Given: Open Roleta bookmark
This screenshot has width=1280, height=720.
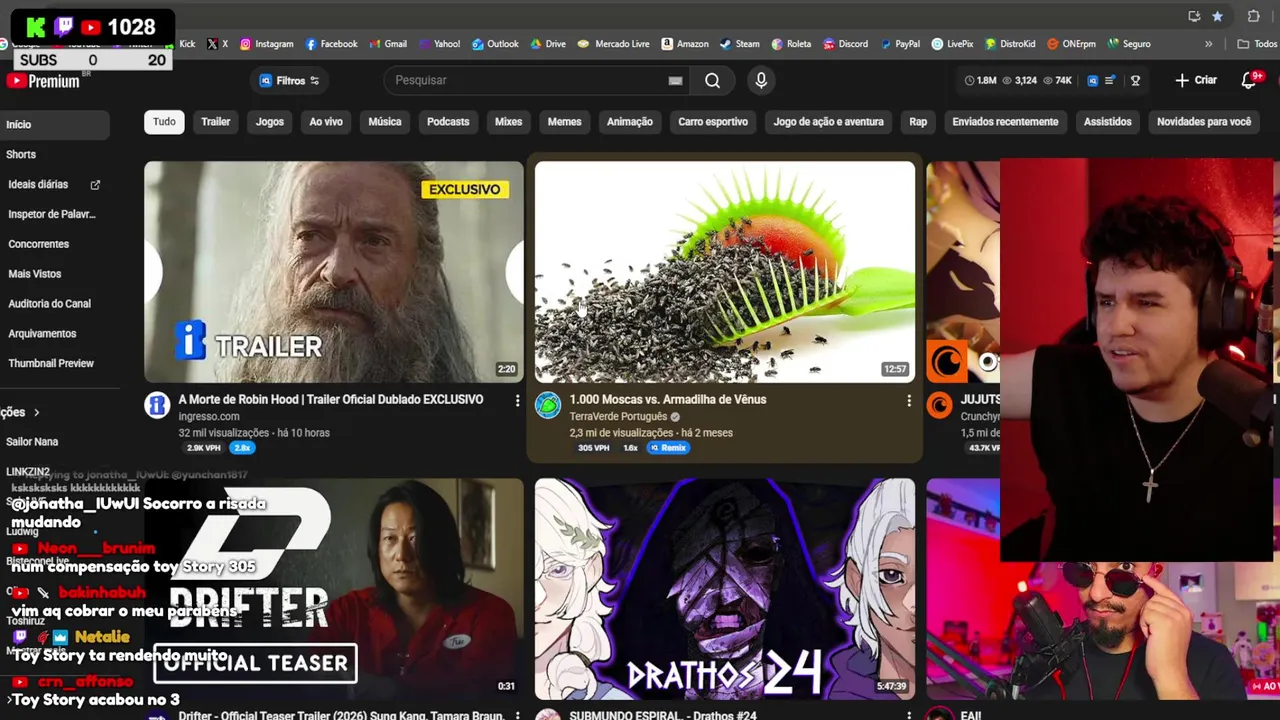Looking at the screenshot, I should pyautogui.click(x=791, y=44).
